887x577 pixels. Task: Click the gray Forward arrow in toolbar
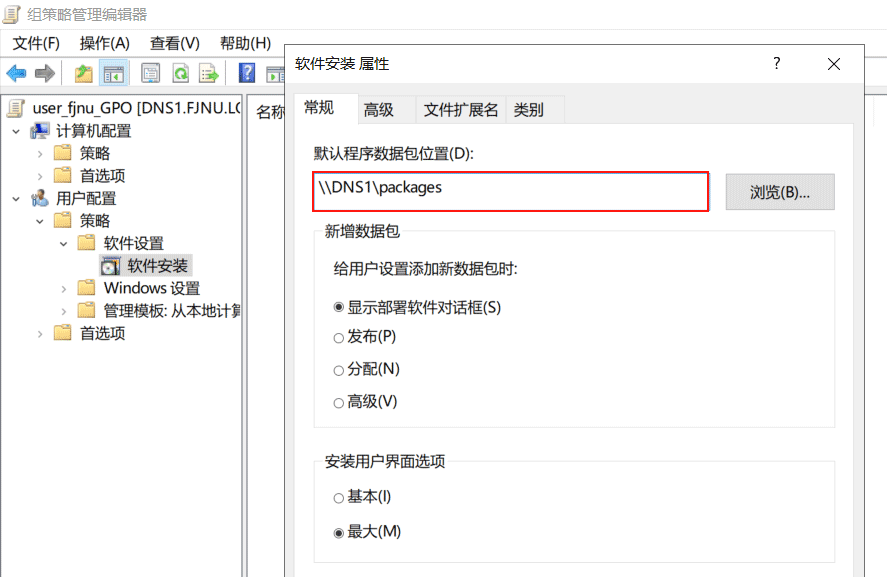(45, 73)
